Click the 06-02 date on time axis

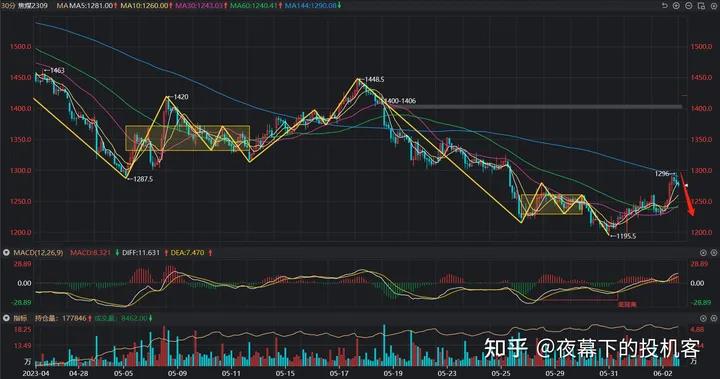click(663, 373)
